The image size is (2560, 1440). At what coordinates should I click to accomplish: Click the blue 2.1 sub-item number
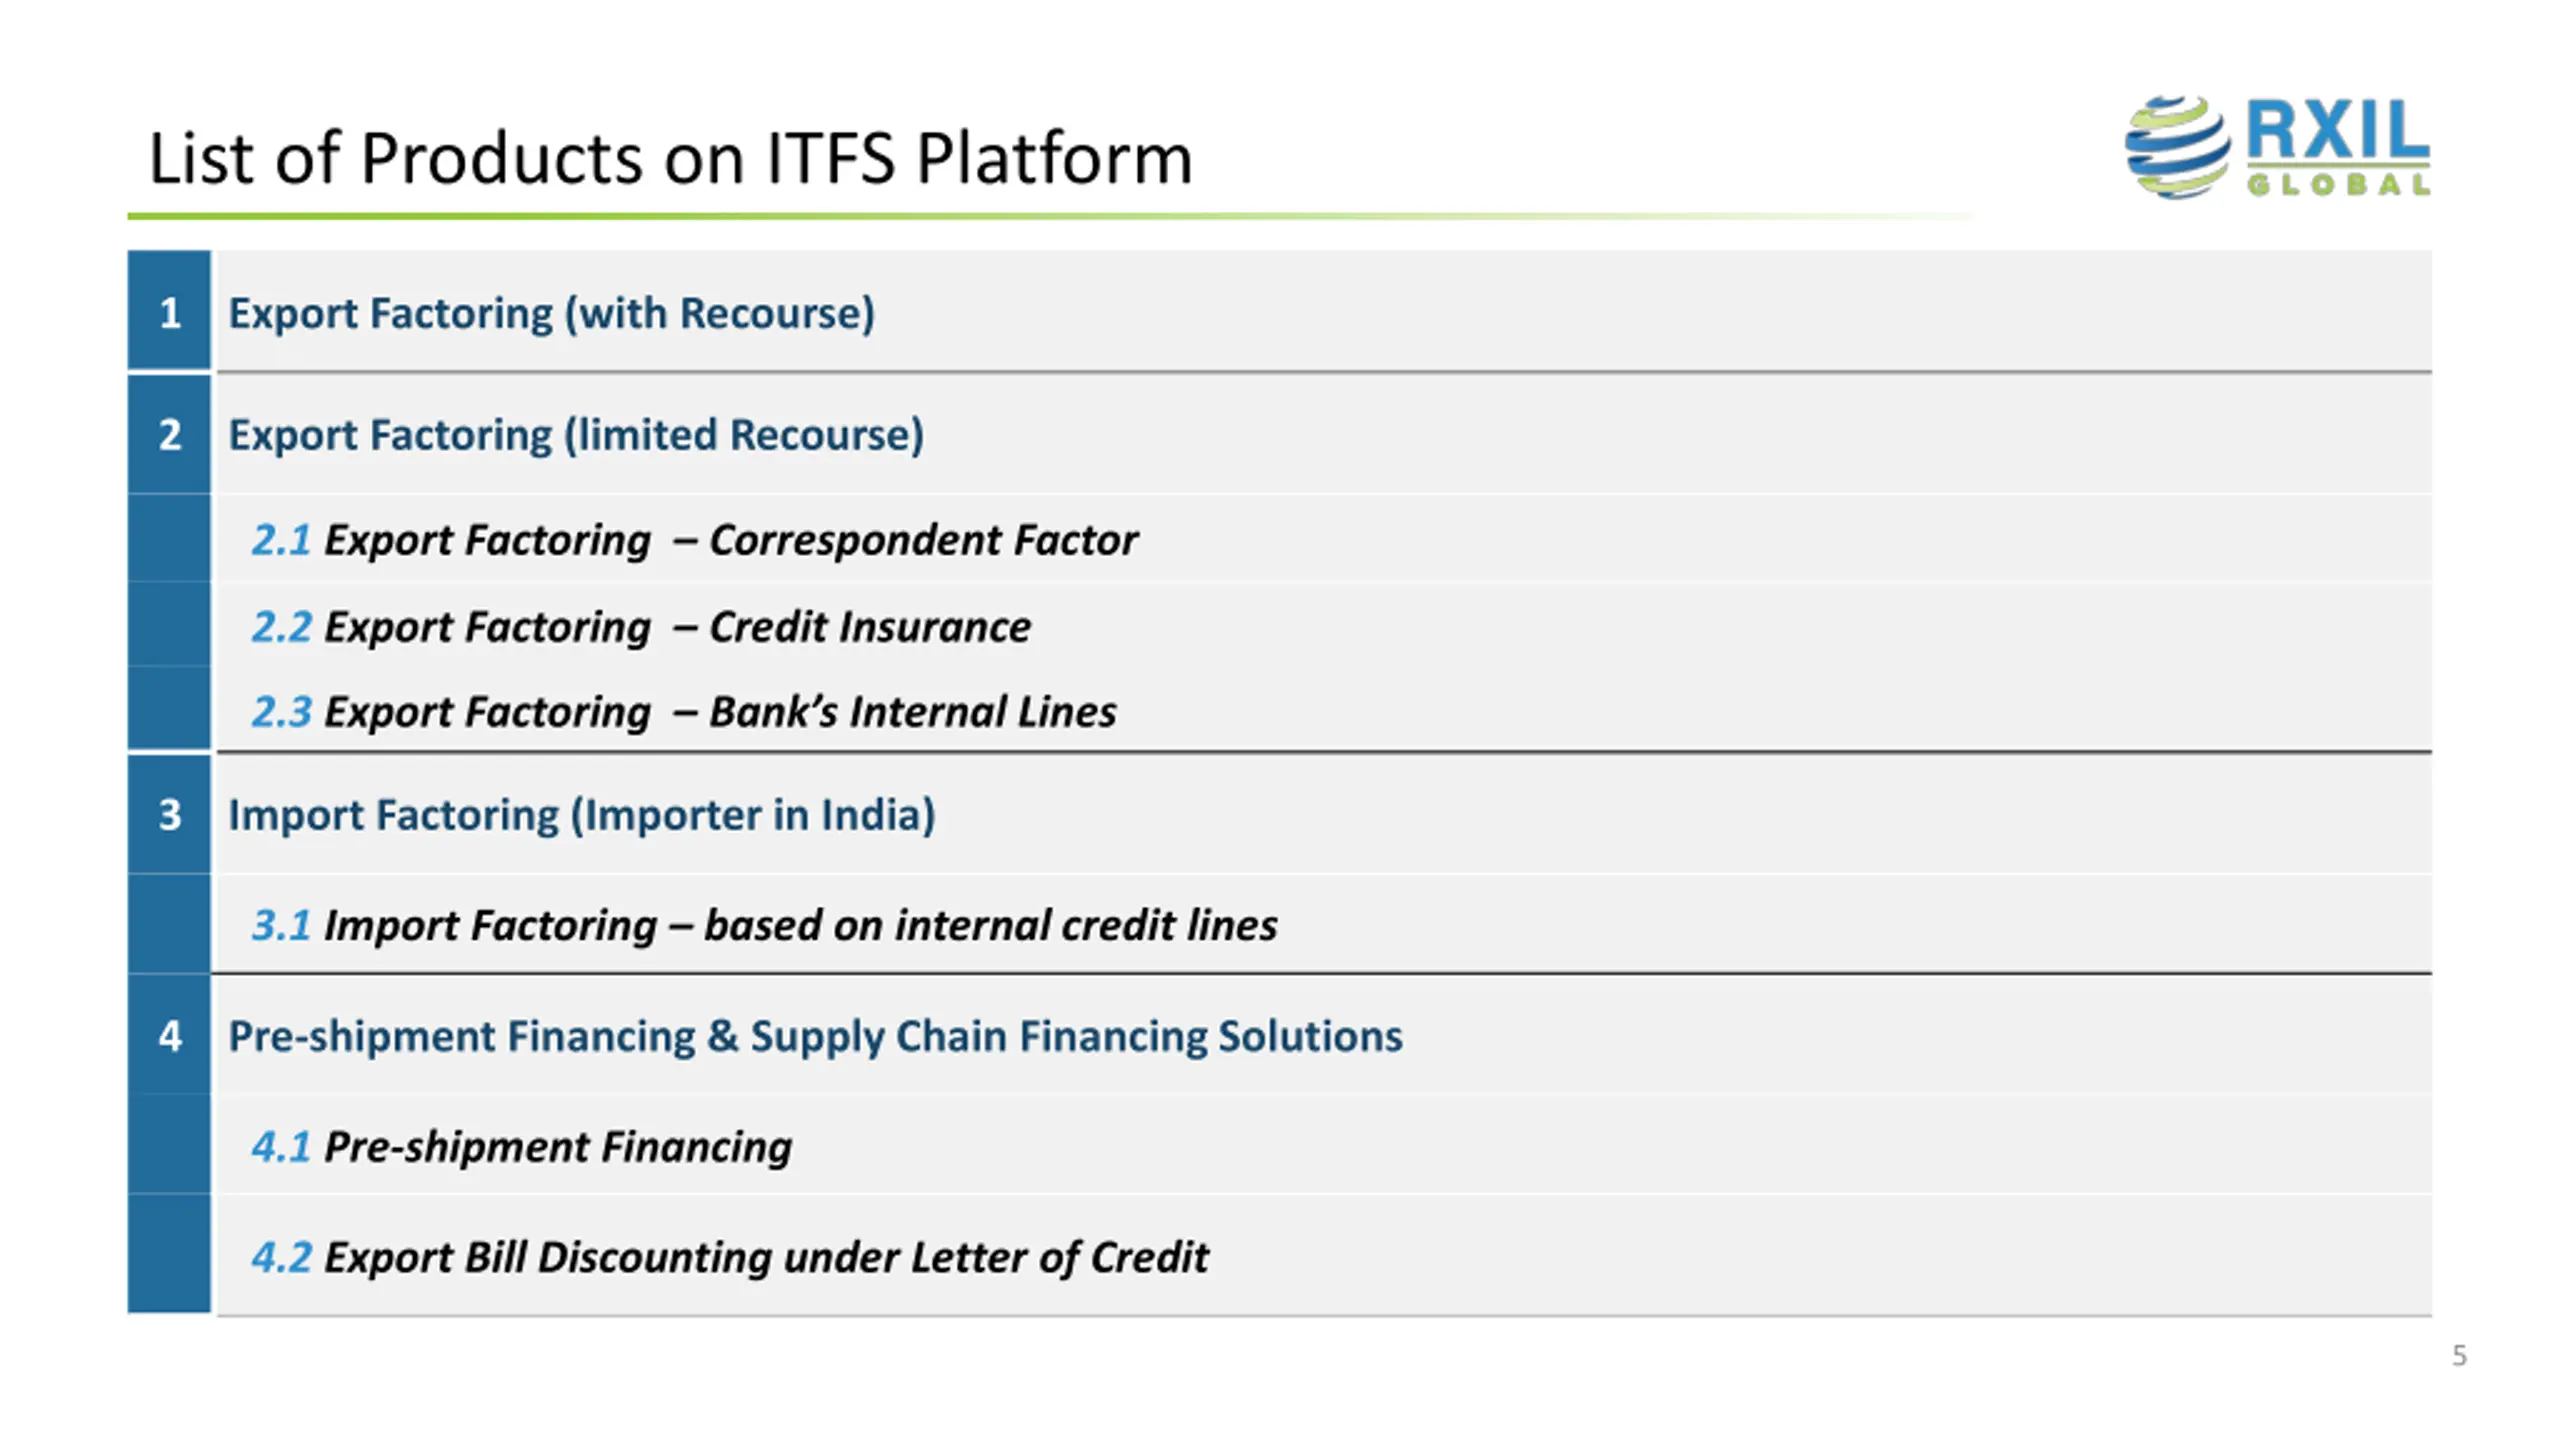(281, 540)
